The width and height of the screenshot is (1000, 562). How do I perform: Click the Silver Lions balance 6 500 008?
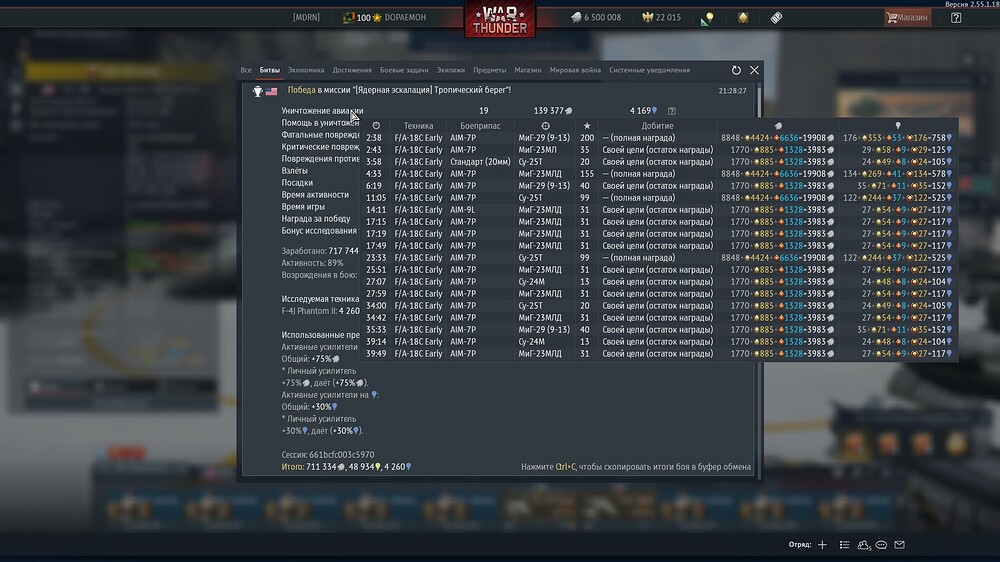pyautogui.click(x=596, y=17)
